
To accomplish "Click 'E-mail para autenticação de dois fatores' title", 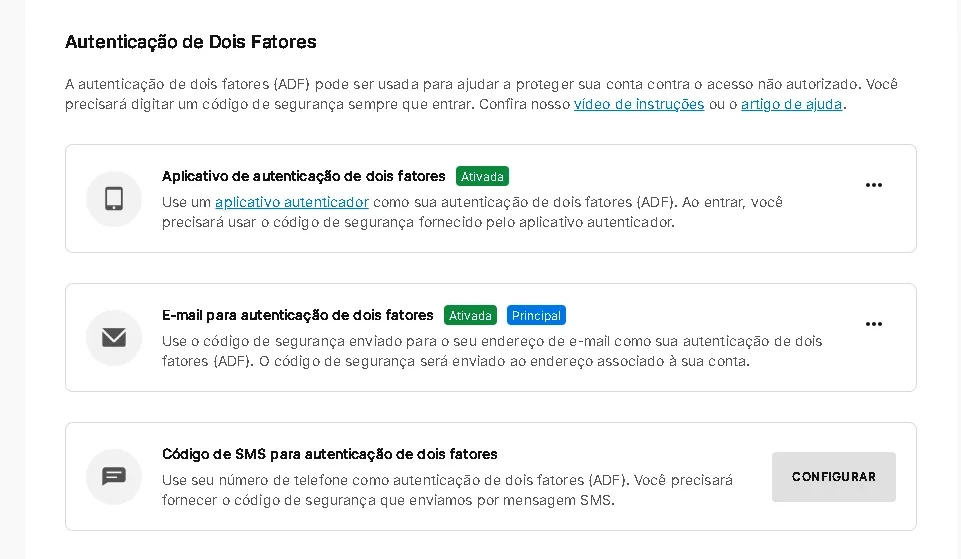I will pyautogui.click(x=297, y=316).
